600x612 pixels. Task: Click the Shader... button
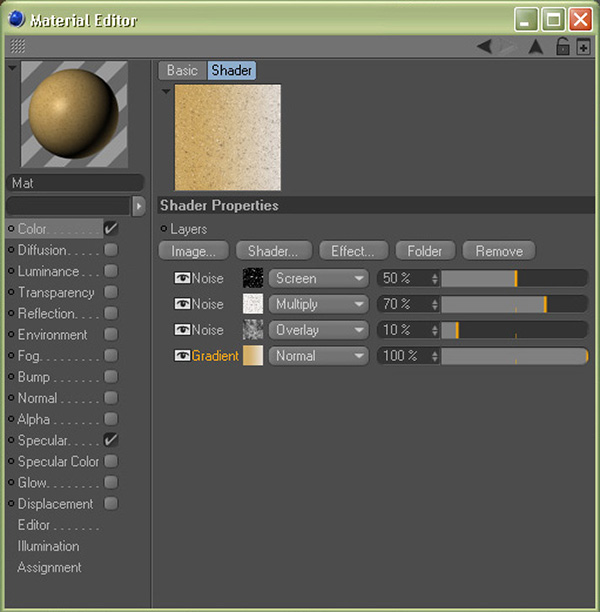274,251
